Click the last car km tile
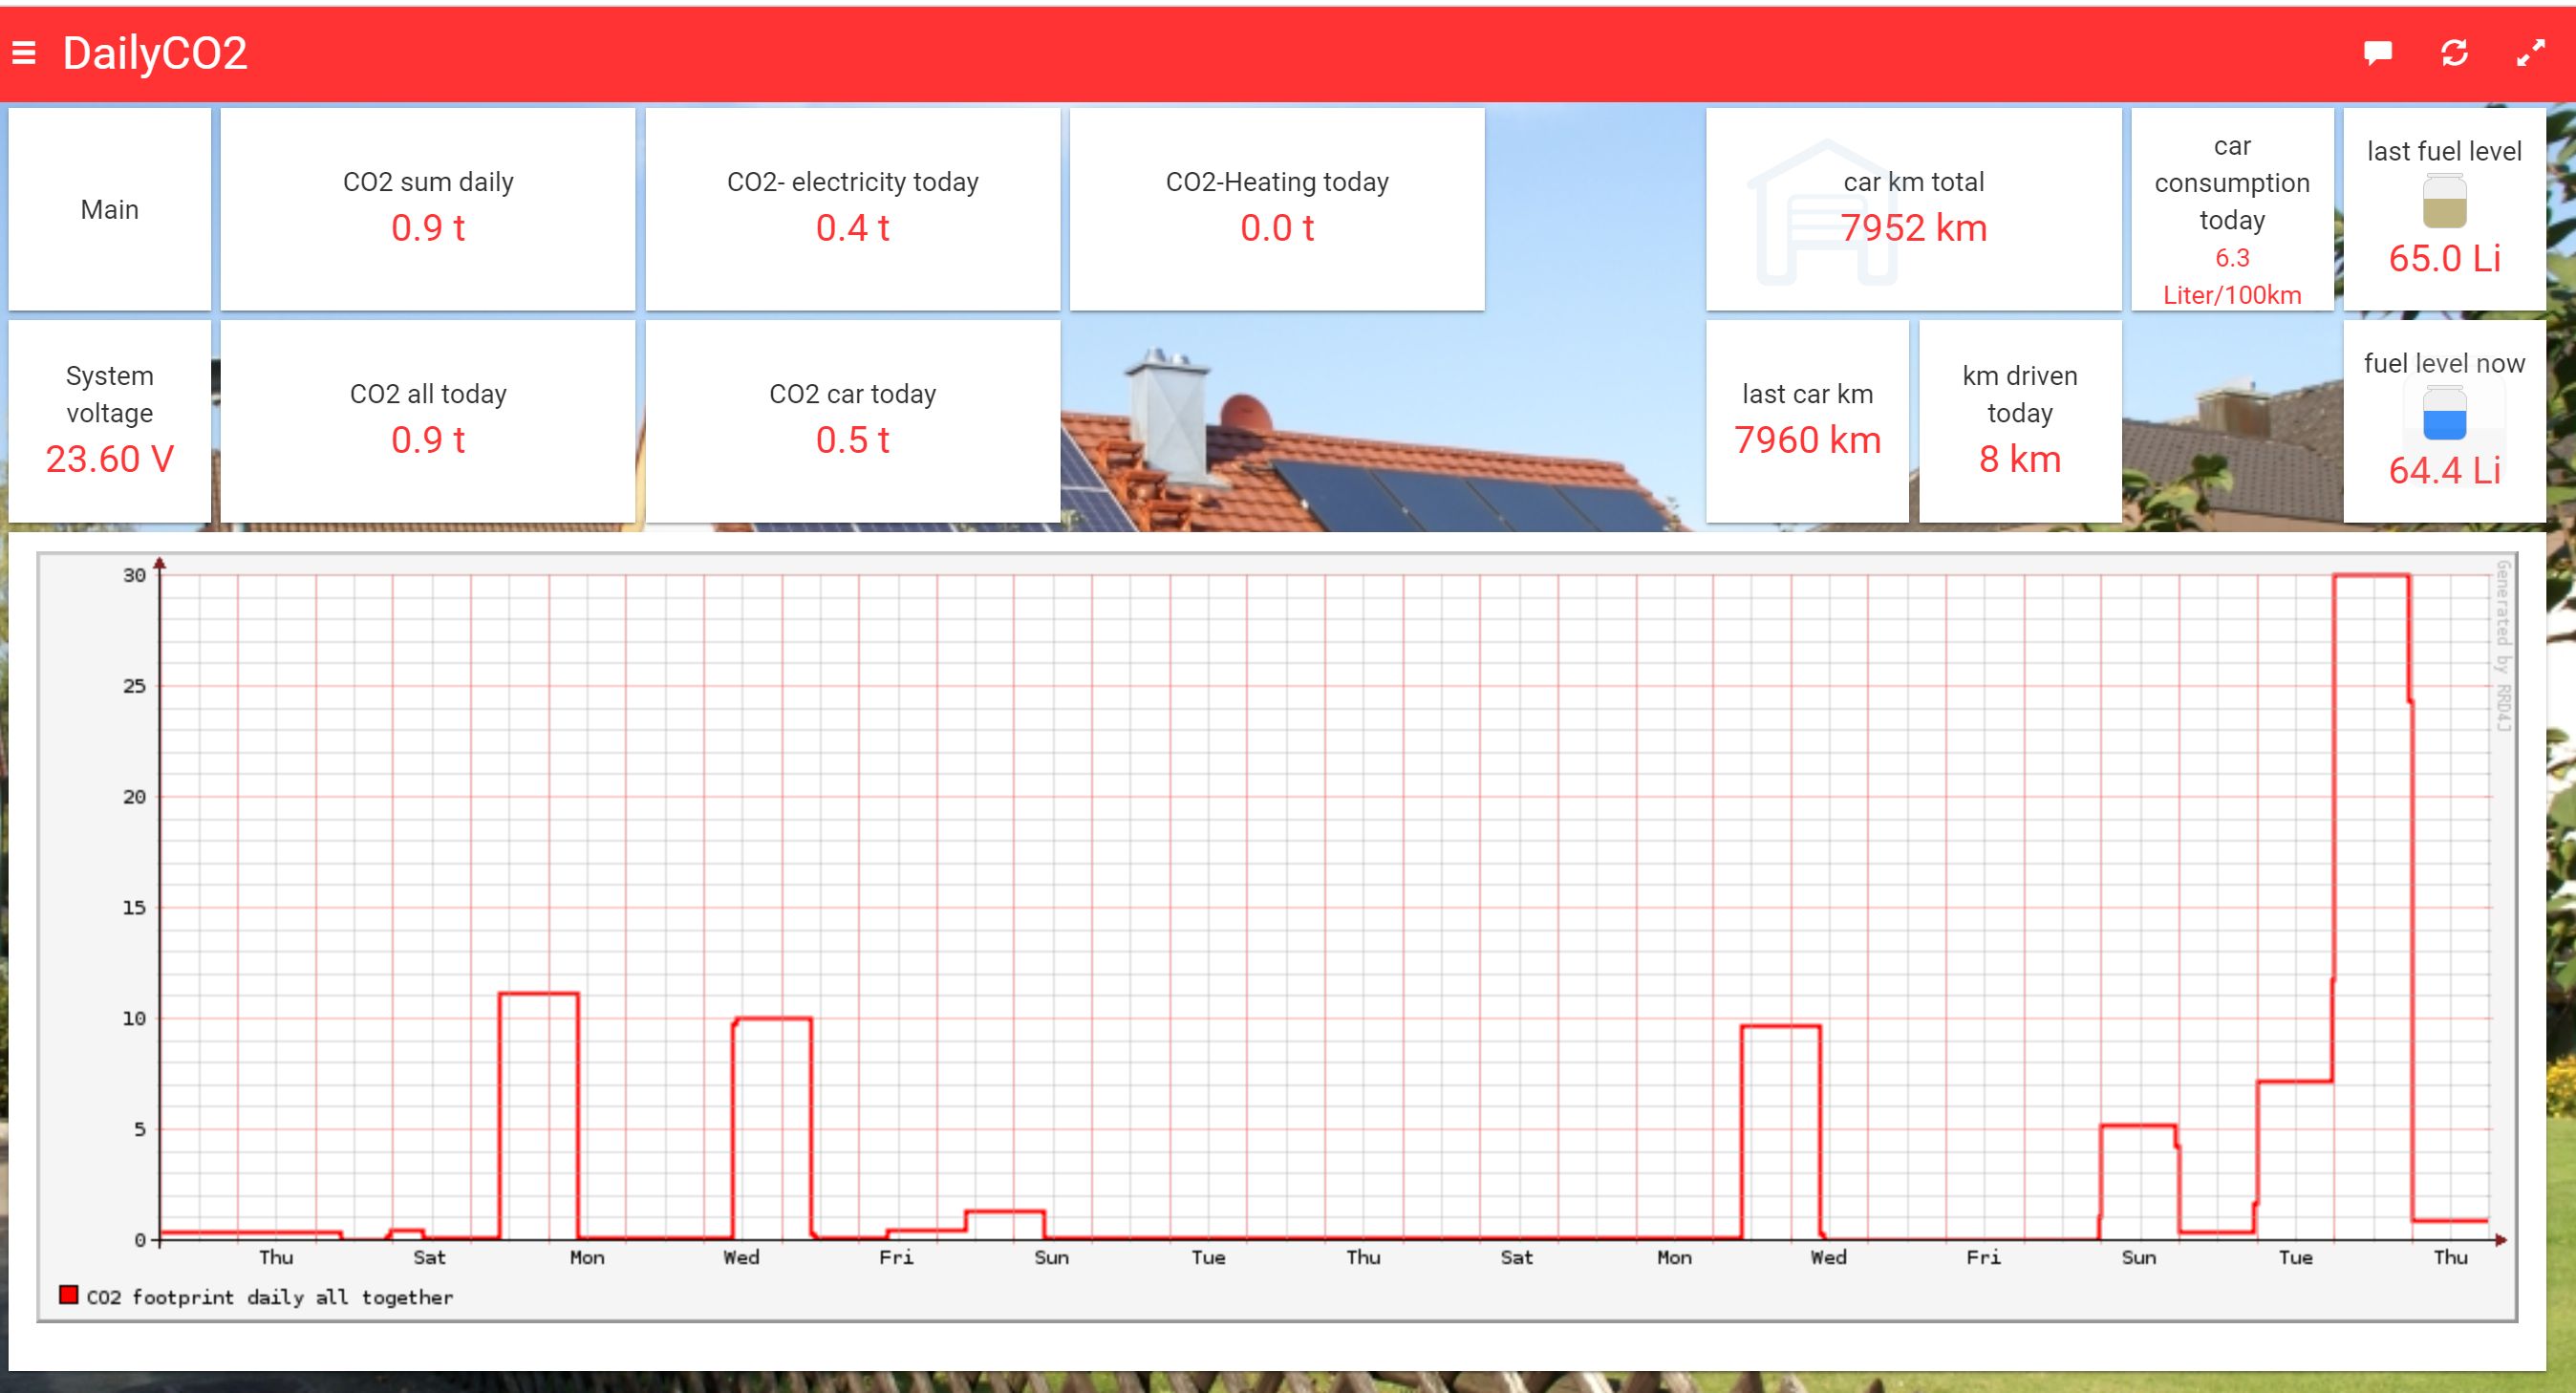Viewport: 2576px width, 1393px height. coord(1807,421)
